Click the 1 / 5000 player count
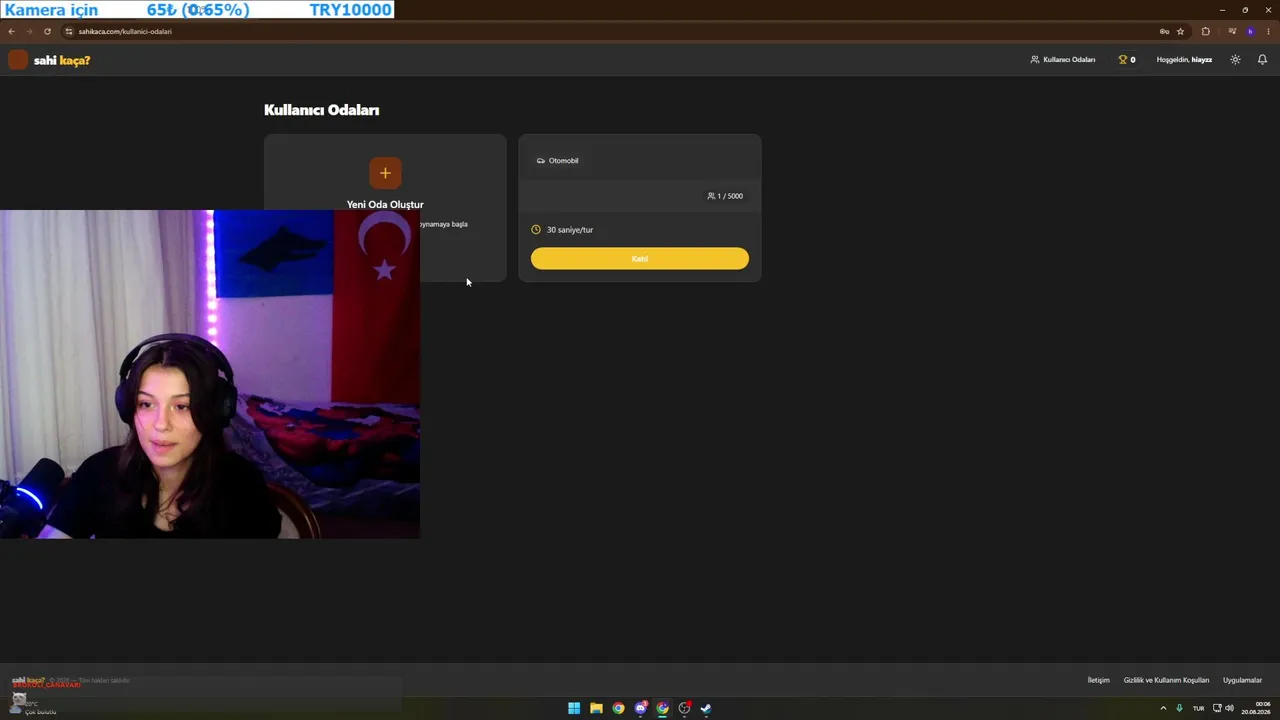1280x720 pixels. (725, 196)
